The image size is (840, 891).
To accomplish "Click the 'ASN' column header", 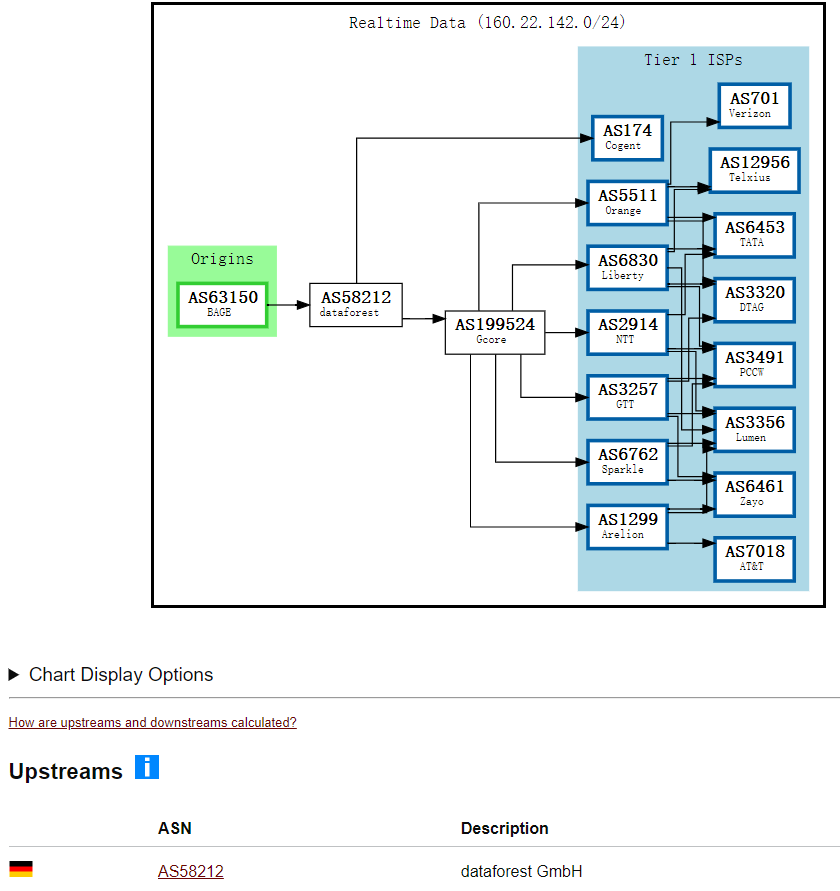I will coord(174,828).
